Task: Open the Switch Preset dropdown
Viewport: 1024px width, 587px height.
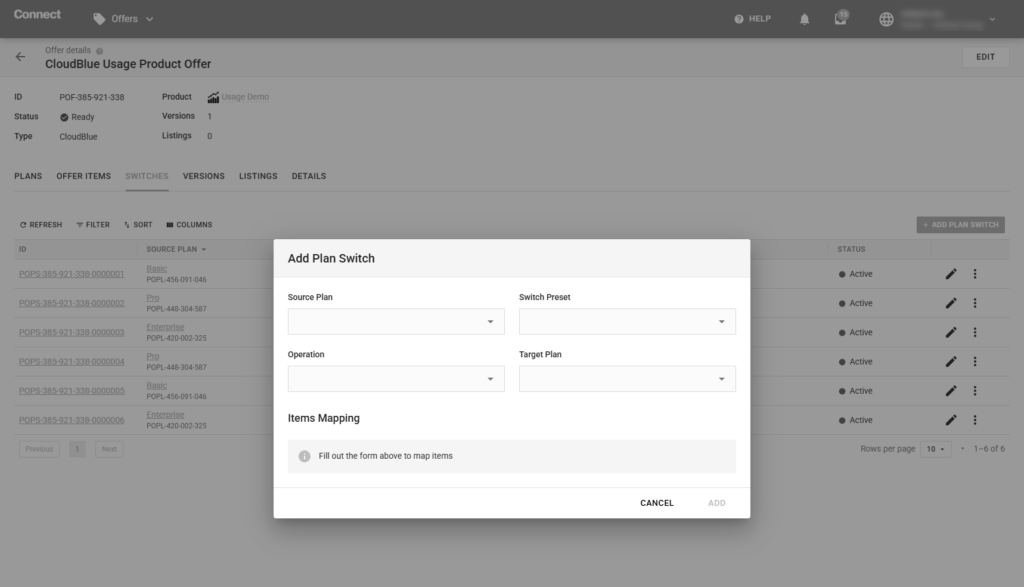Action: (x=627, y=321)
